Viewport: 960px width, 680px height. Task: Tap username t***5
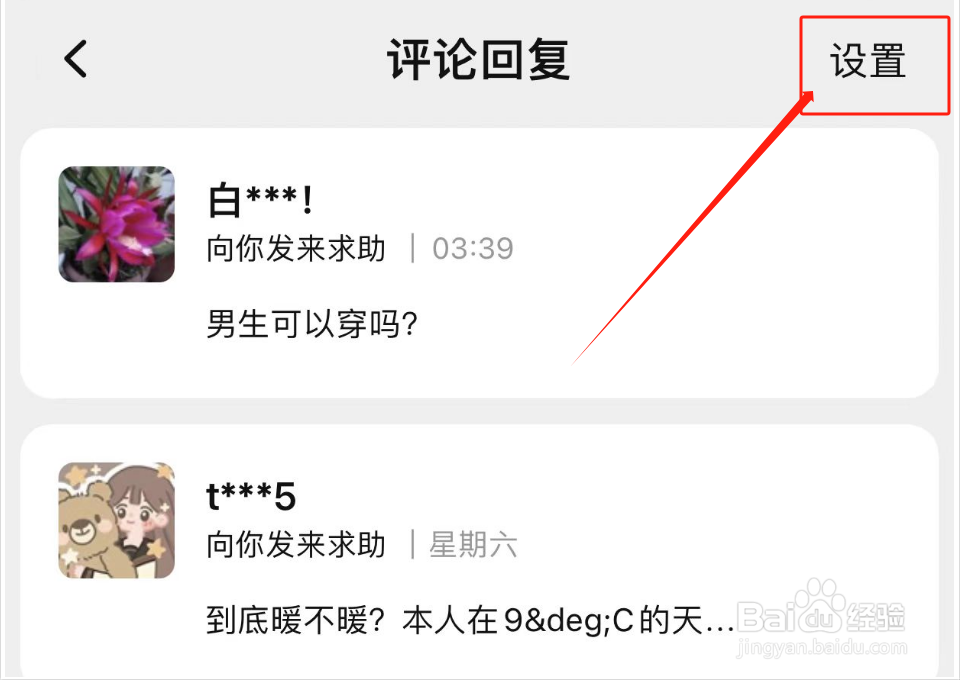pyautogui.click(x=251, y=496)
